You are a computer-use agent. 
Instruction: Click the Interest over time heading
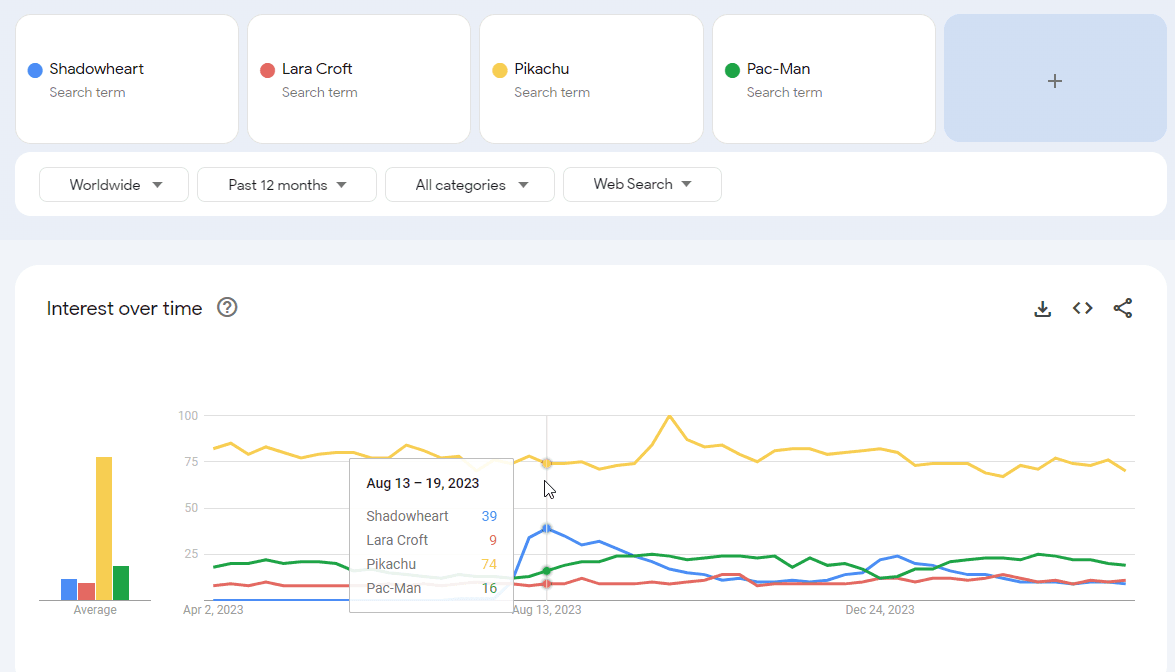click(x=124, y=308)
